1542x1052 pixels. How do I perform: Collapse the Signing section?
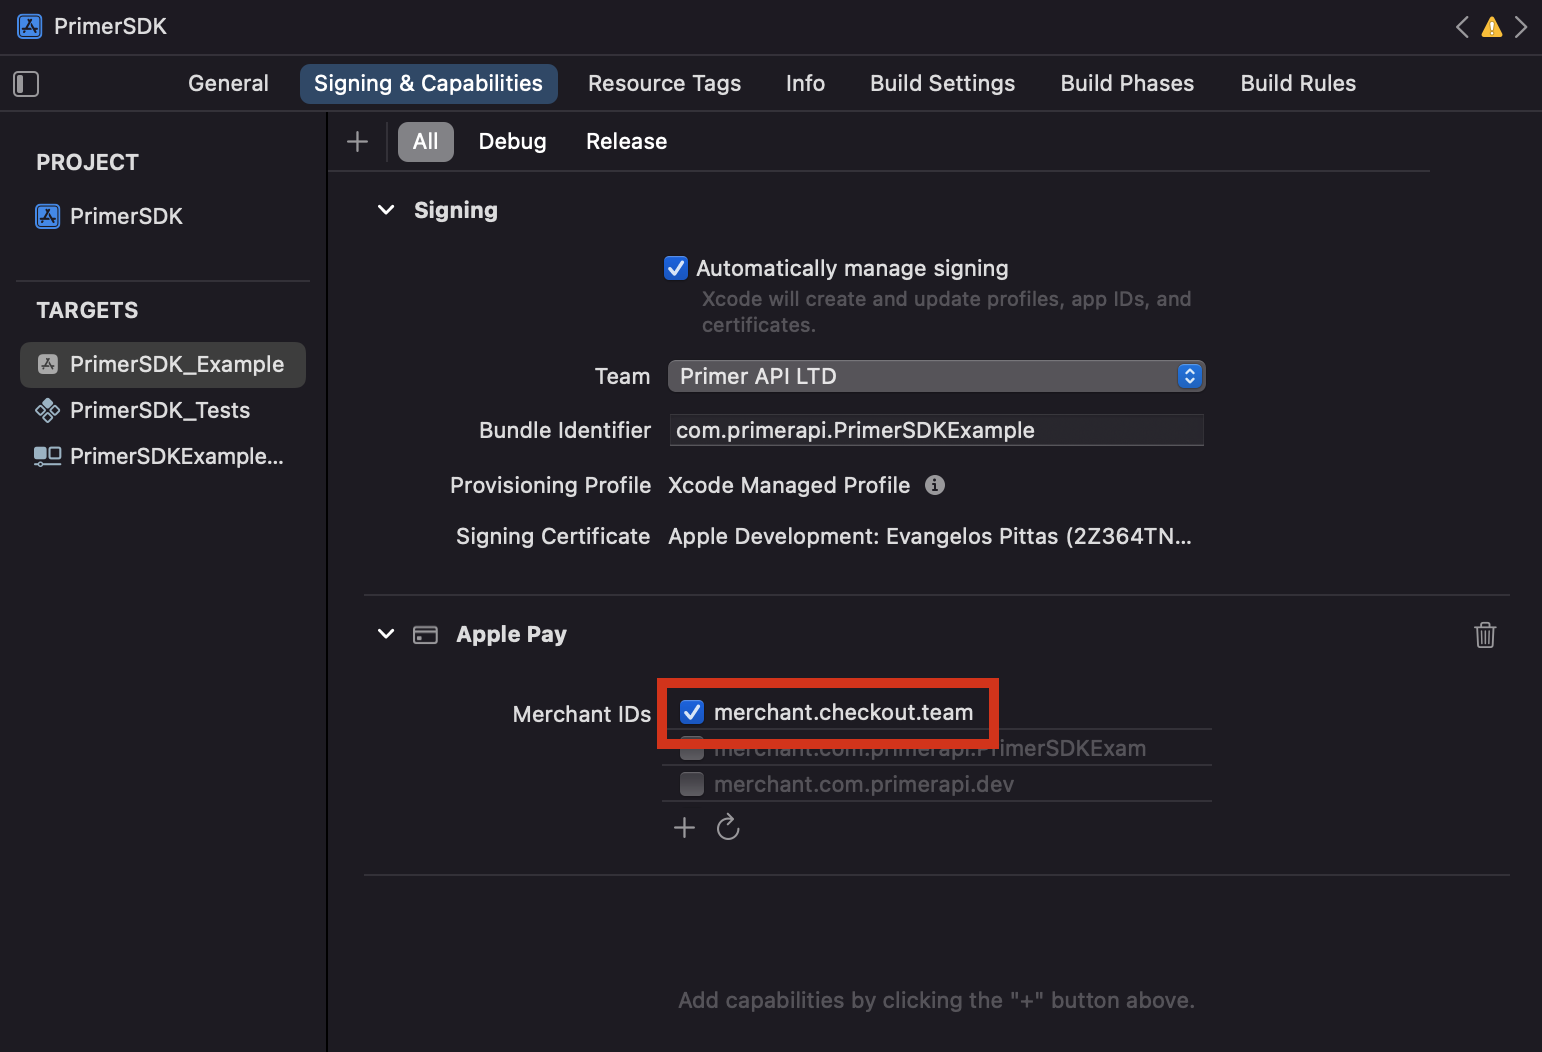coord(386,210)
